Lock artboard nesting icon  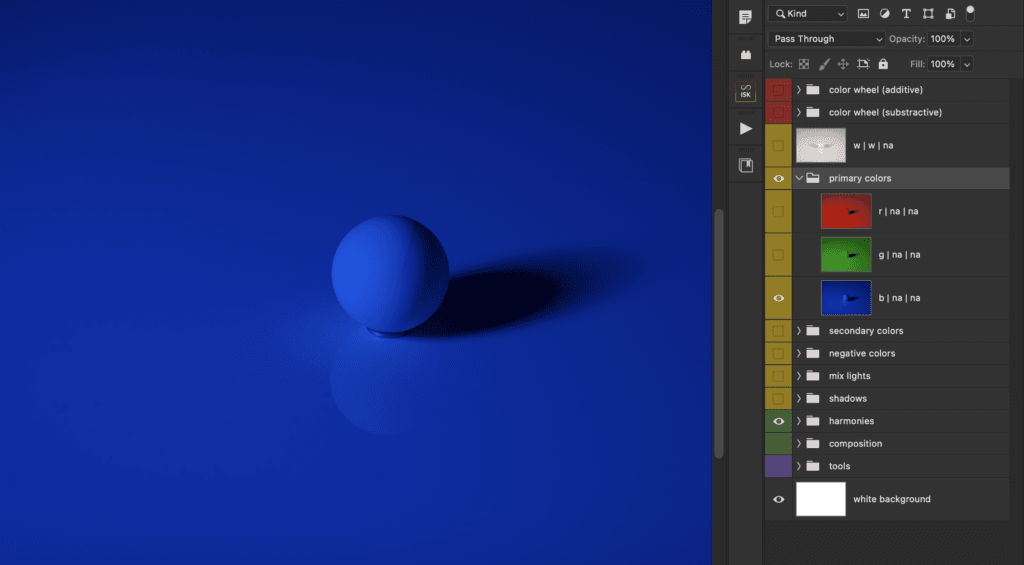coord(863,64)
